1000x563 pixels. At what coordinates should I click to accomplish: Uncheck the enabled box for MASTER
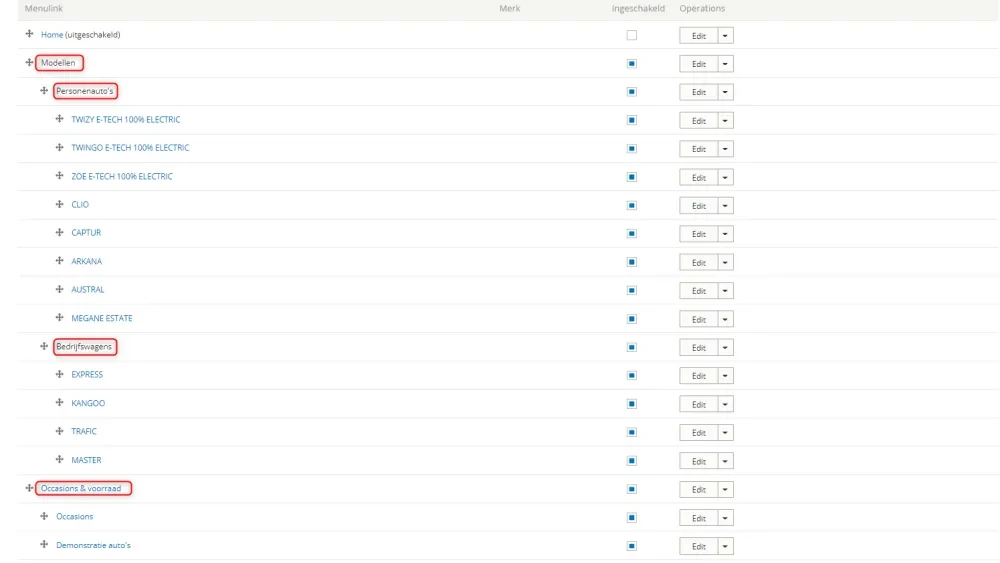click(631, 461)
